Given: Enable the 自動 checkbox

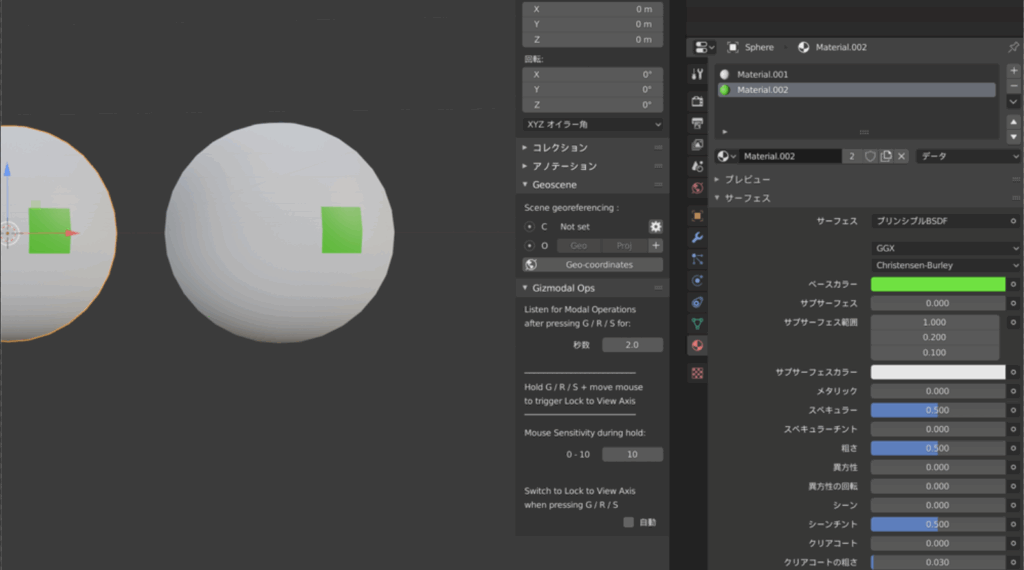Looking at the screenshot, I should coord(628,522).
